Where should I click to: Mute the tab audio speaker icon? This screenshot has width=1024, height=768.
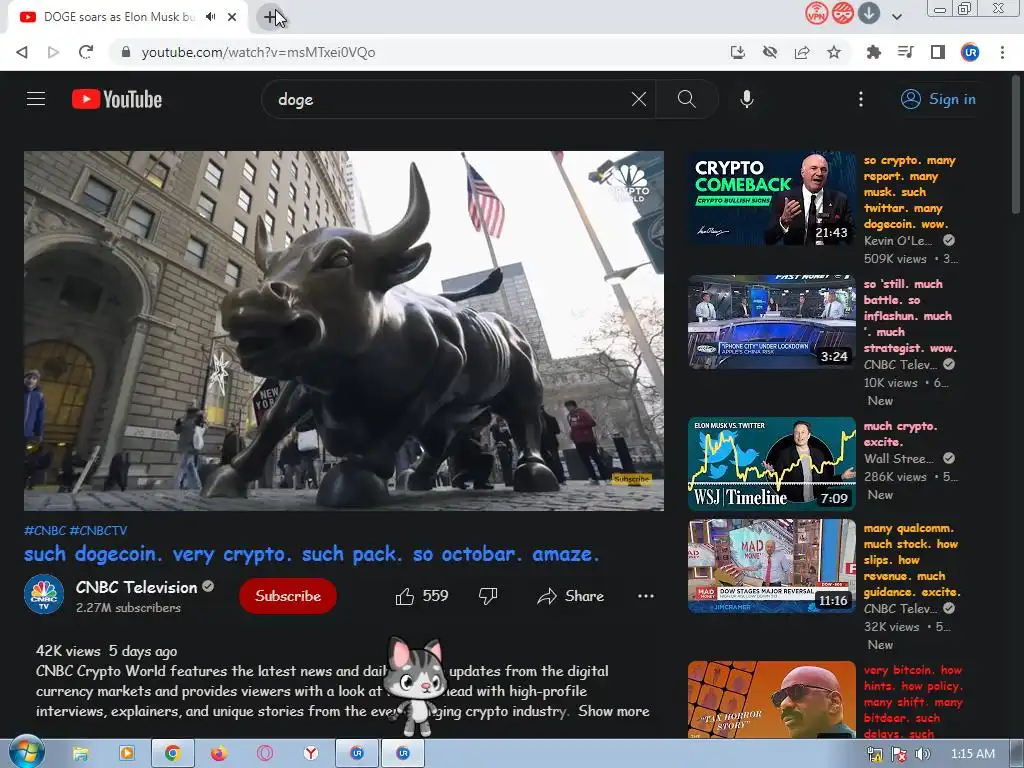click(x=210, y=17)
